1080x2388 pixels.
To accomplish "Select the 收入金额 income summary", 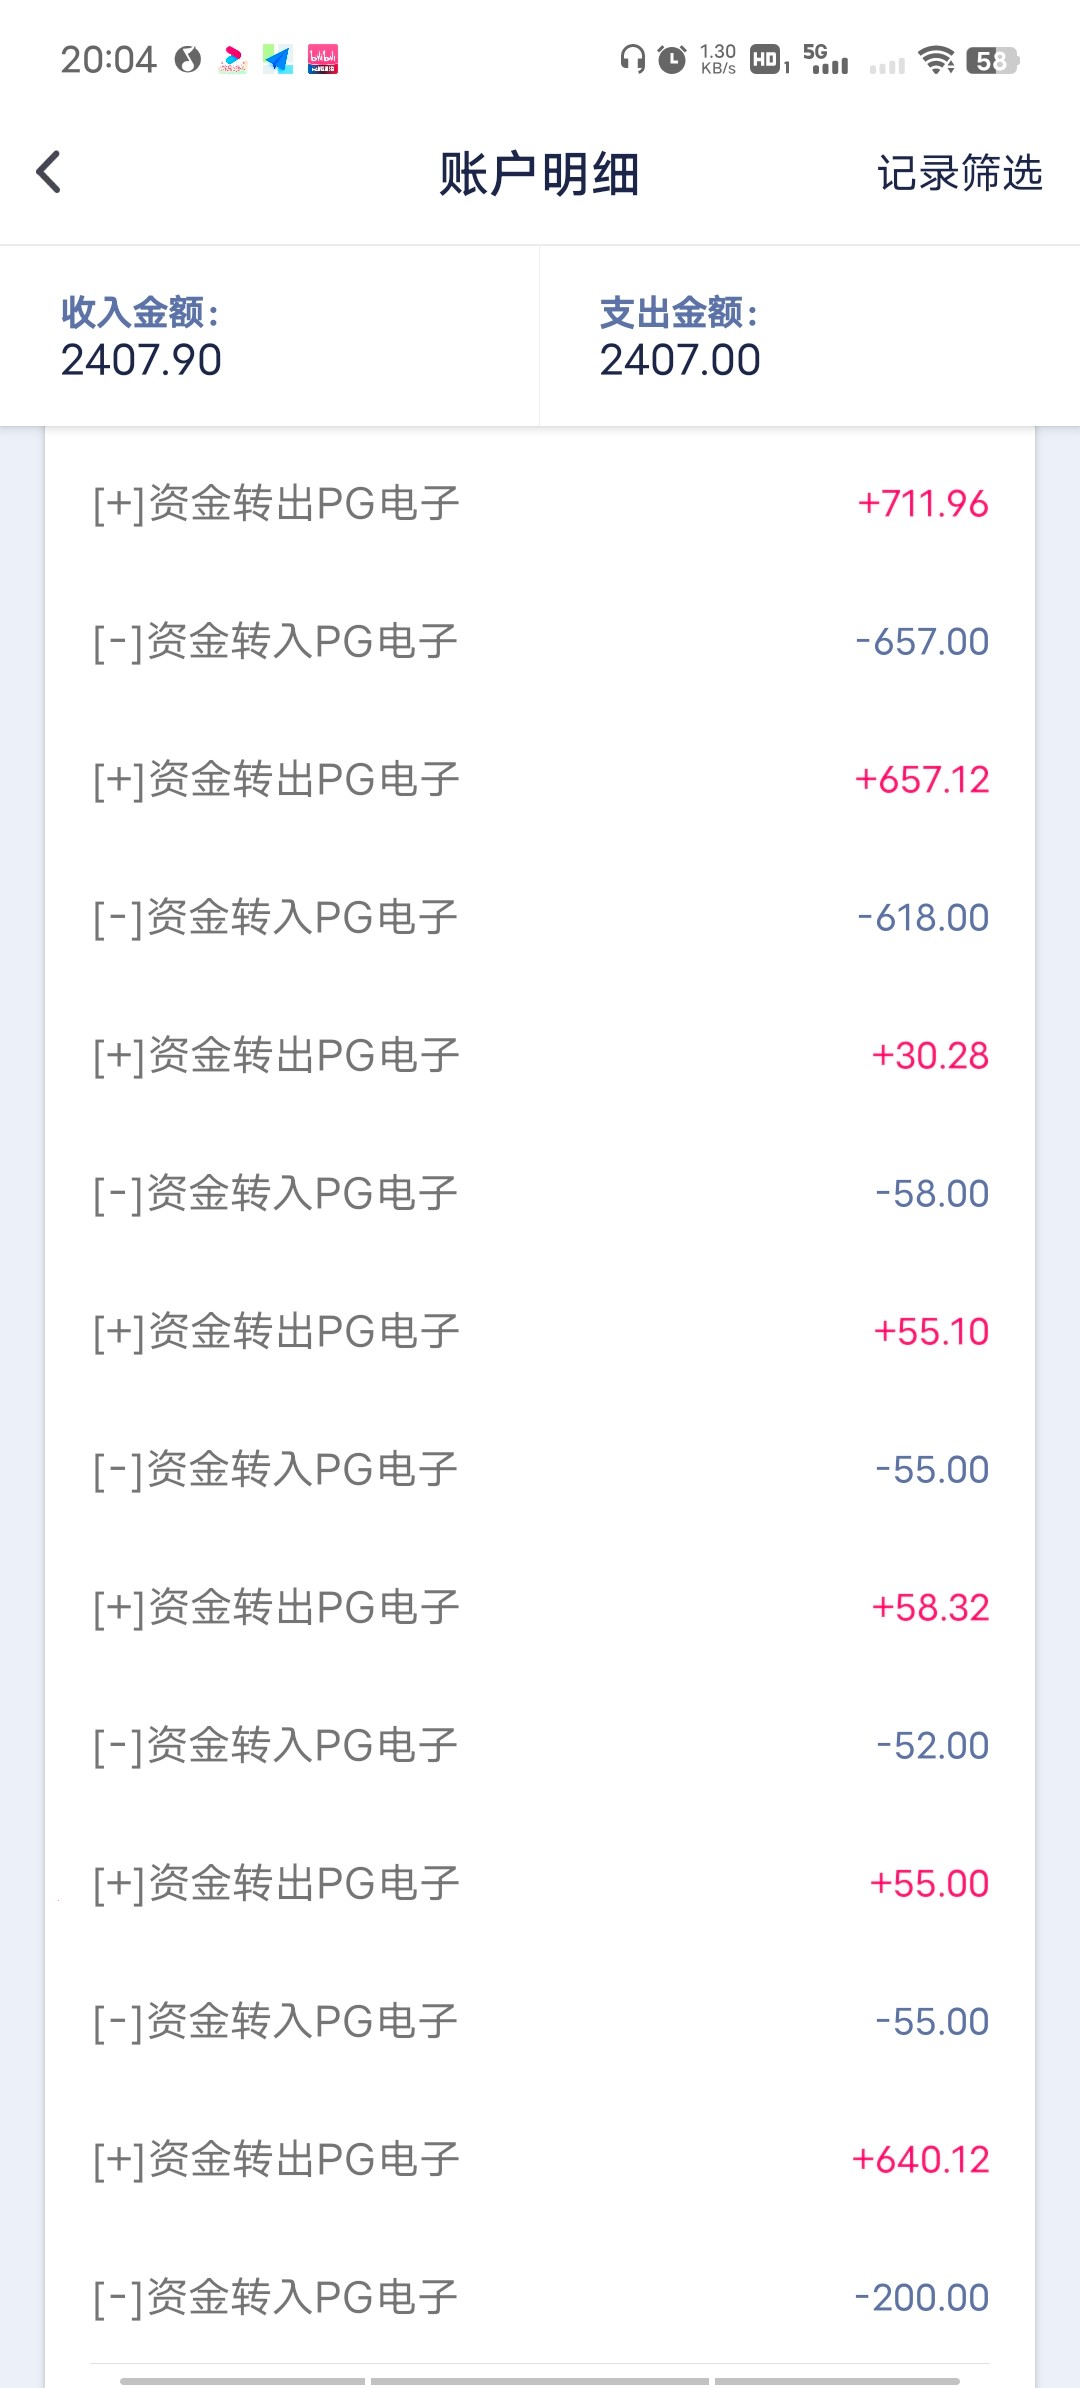I will 270,336.
